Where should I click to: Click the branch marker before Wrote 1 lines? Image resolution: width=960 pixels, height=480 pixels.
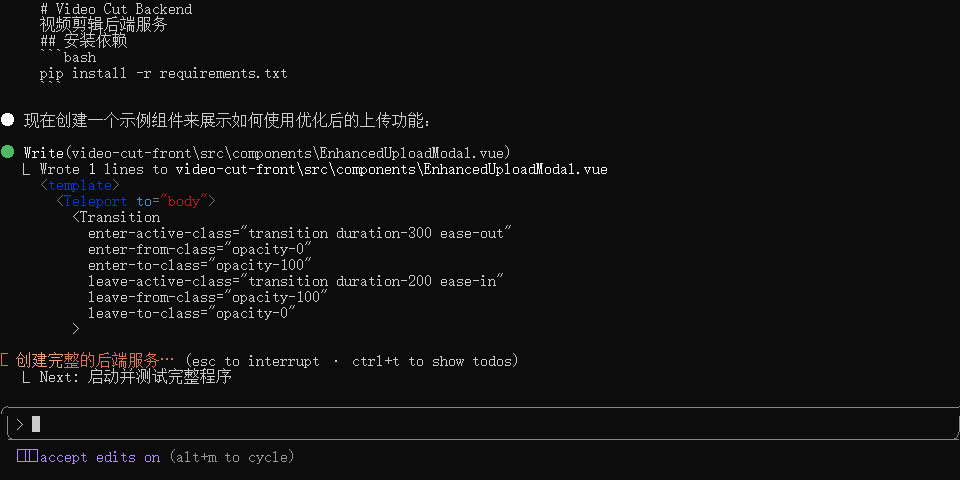coord(27,170)
